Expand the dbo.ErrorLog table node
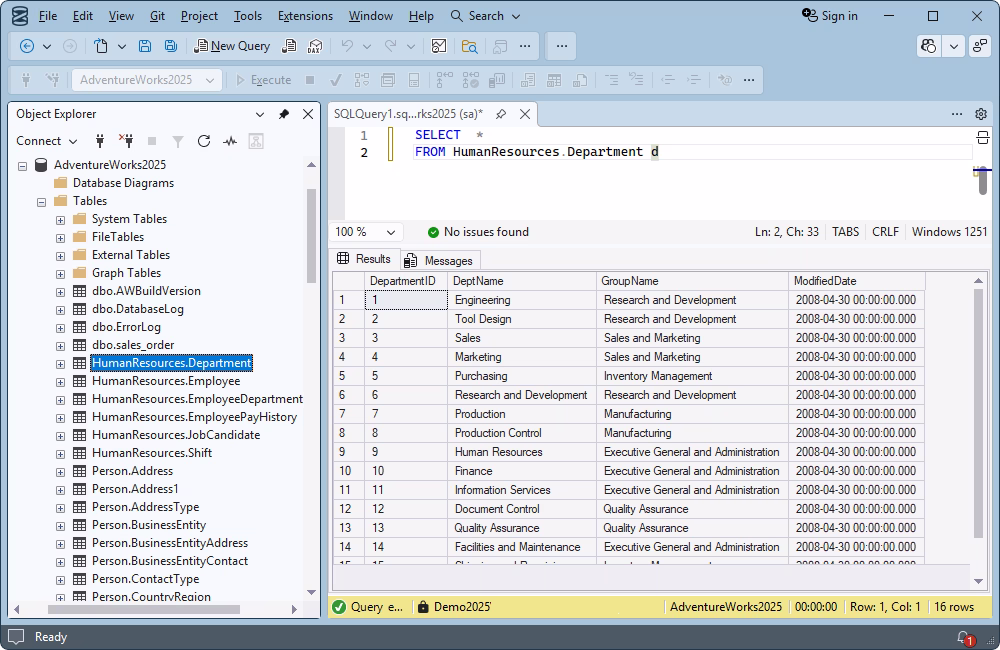Image resolution: width=1000 pixels, height=650 pixels. [x=60, y=328]
